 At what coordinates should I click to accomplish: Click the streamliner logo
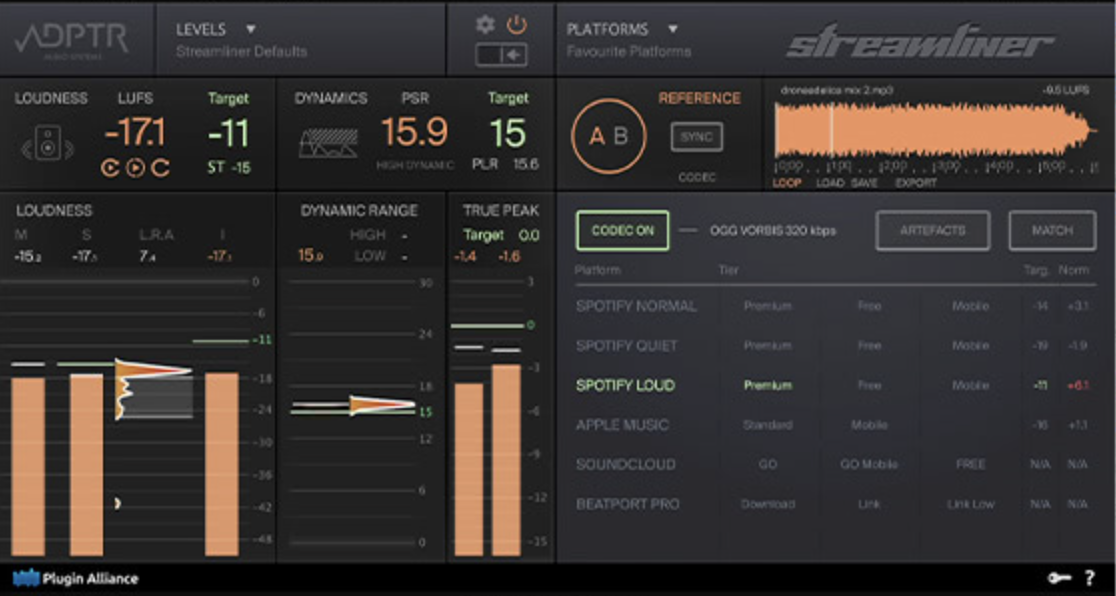(920, 43)
